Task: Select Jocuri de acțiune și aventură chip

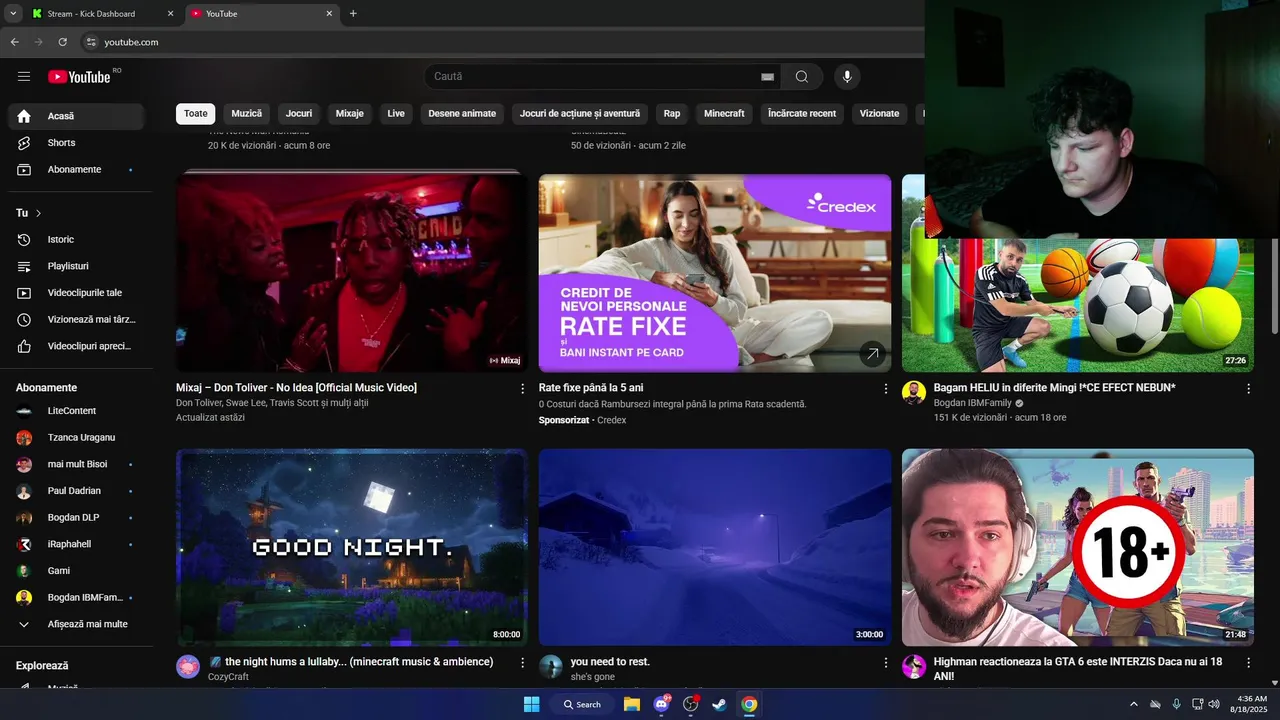Action: 580,114
